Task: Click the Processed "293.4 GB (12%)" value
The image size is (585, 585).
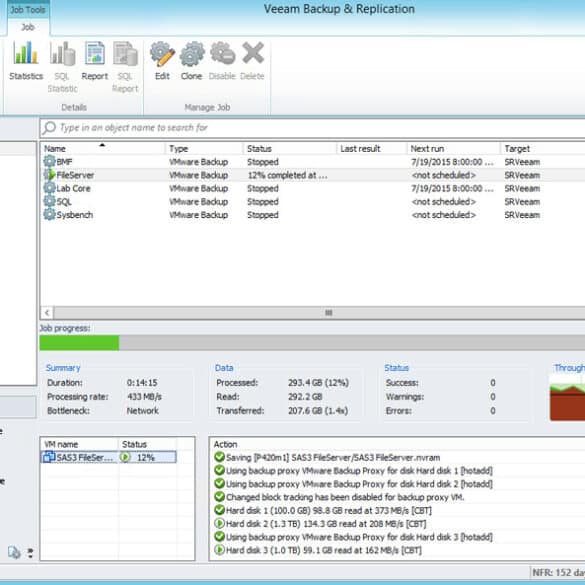Action: click(x=318, y=382)
